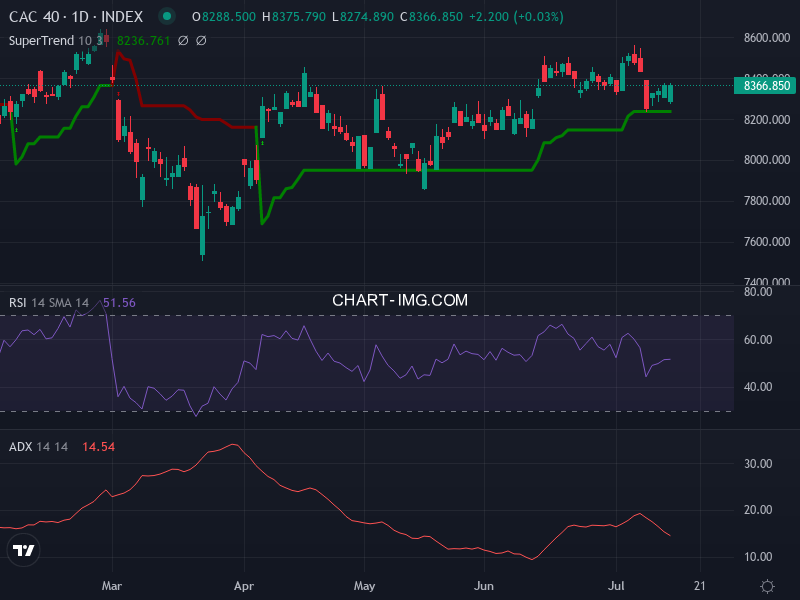Click the ADX value 14.54
The width and height of the screenshot is (800, 600).
[x=98, y=446]
